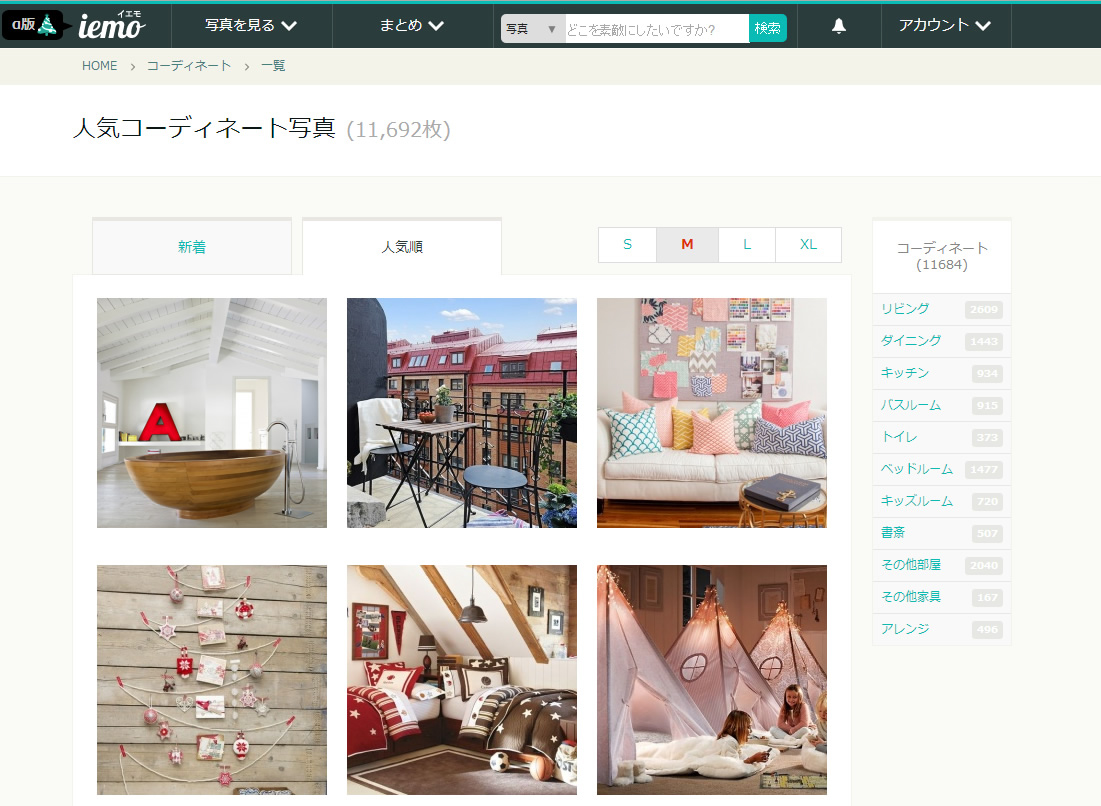
Task: Click the 2609 count badge
Action: tap(984, 310)
